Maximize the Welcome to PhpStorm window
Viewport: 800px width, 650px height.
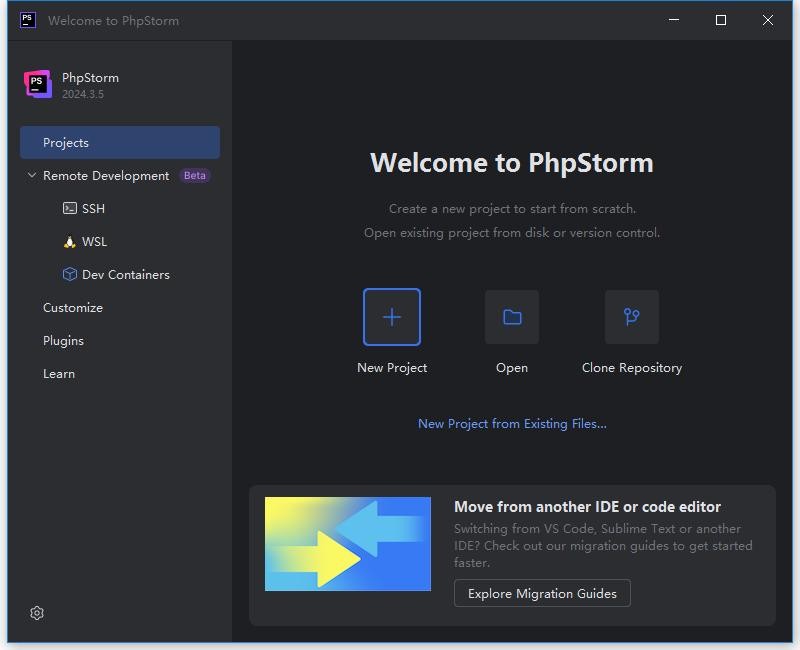click(x=721, y=20)
